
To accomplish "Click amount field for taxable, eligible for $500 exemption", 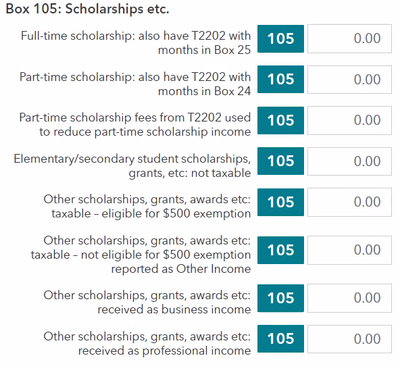I will point(349,202).
